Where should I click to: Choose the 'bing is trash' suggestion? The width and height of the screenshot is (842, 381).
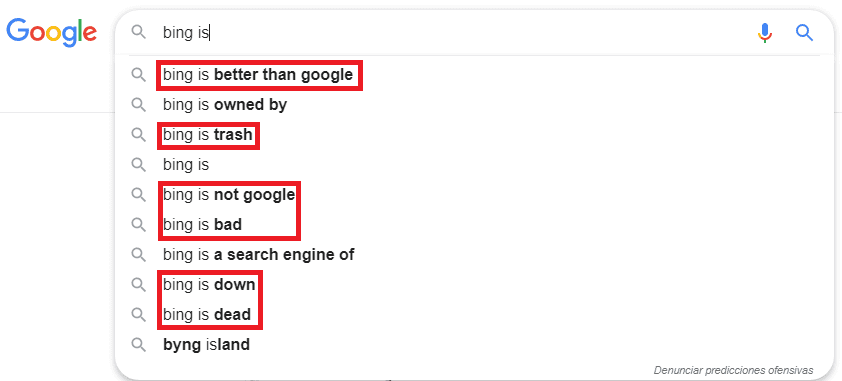pyautogui.click(x=208, y=135)
